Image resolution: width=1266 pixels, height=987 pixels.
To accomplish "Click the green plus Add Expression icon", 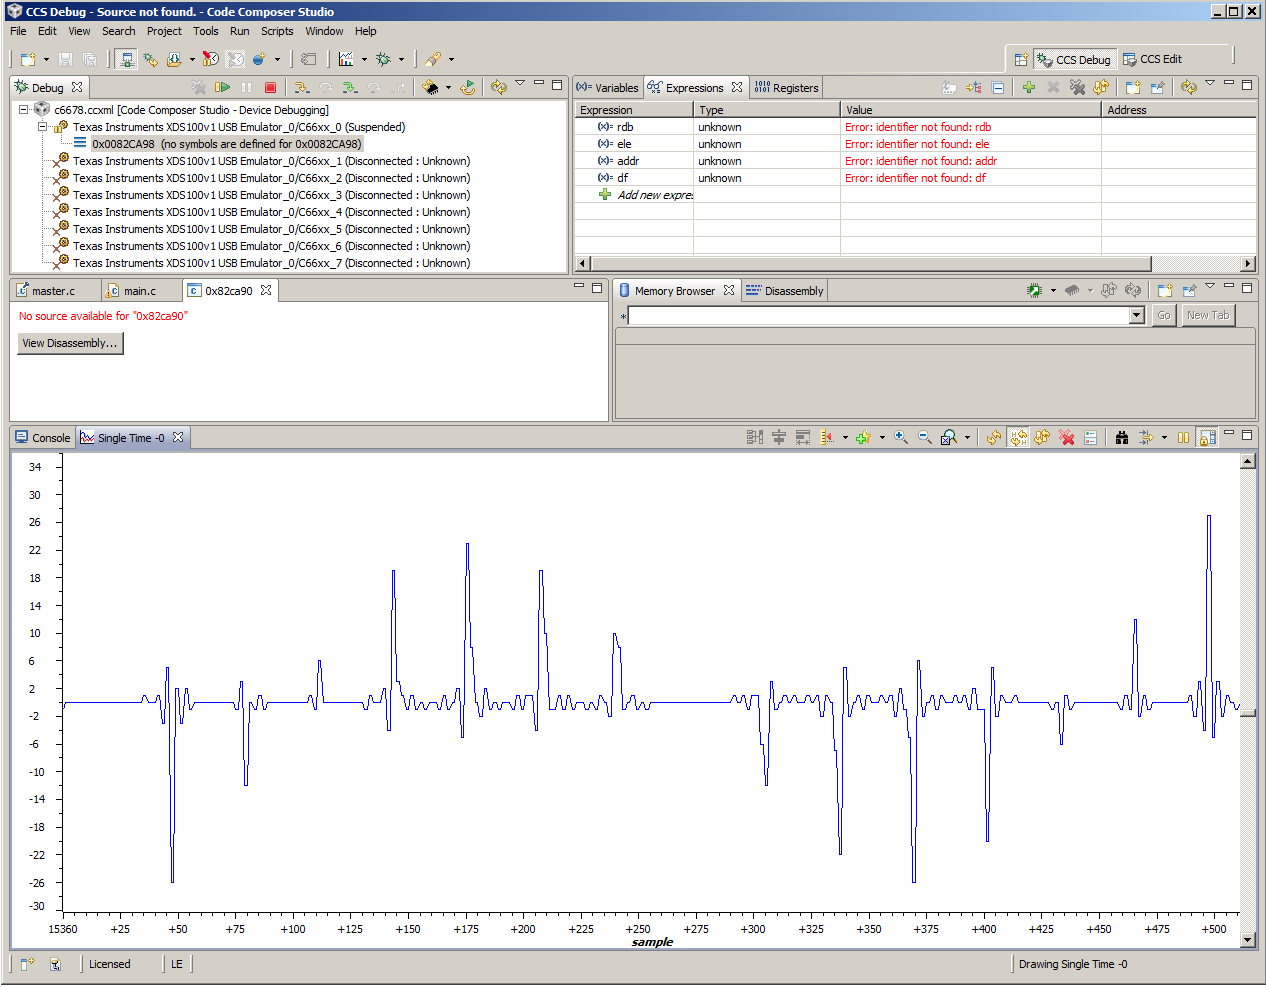I will coord(1028,88).
